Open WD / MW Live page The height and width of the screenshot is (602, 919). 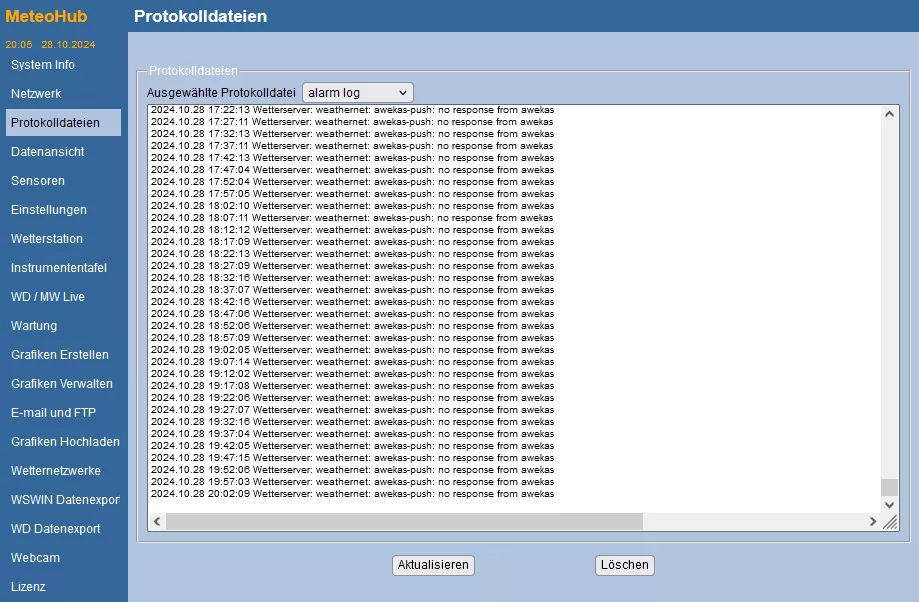(48, 297)
